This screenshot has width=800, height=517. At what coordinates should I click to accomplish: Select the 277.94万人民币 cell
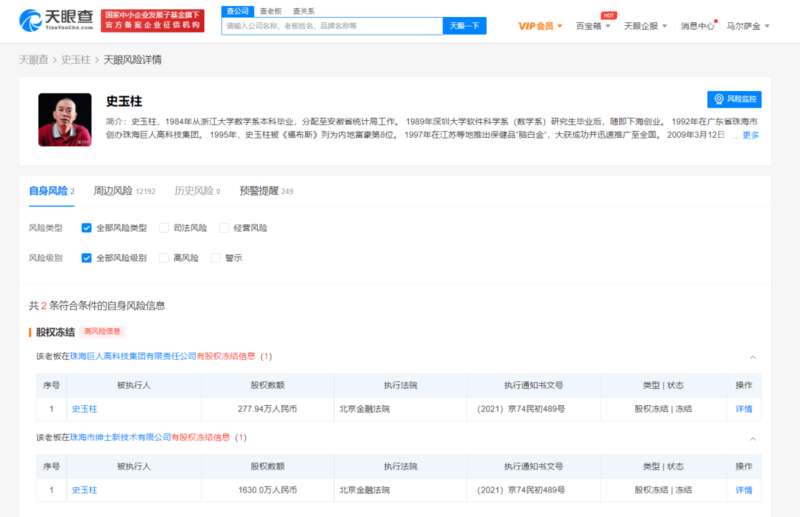click(x=267, y=409)
